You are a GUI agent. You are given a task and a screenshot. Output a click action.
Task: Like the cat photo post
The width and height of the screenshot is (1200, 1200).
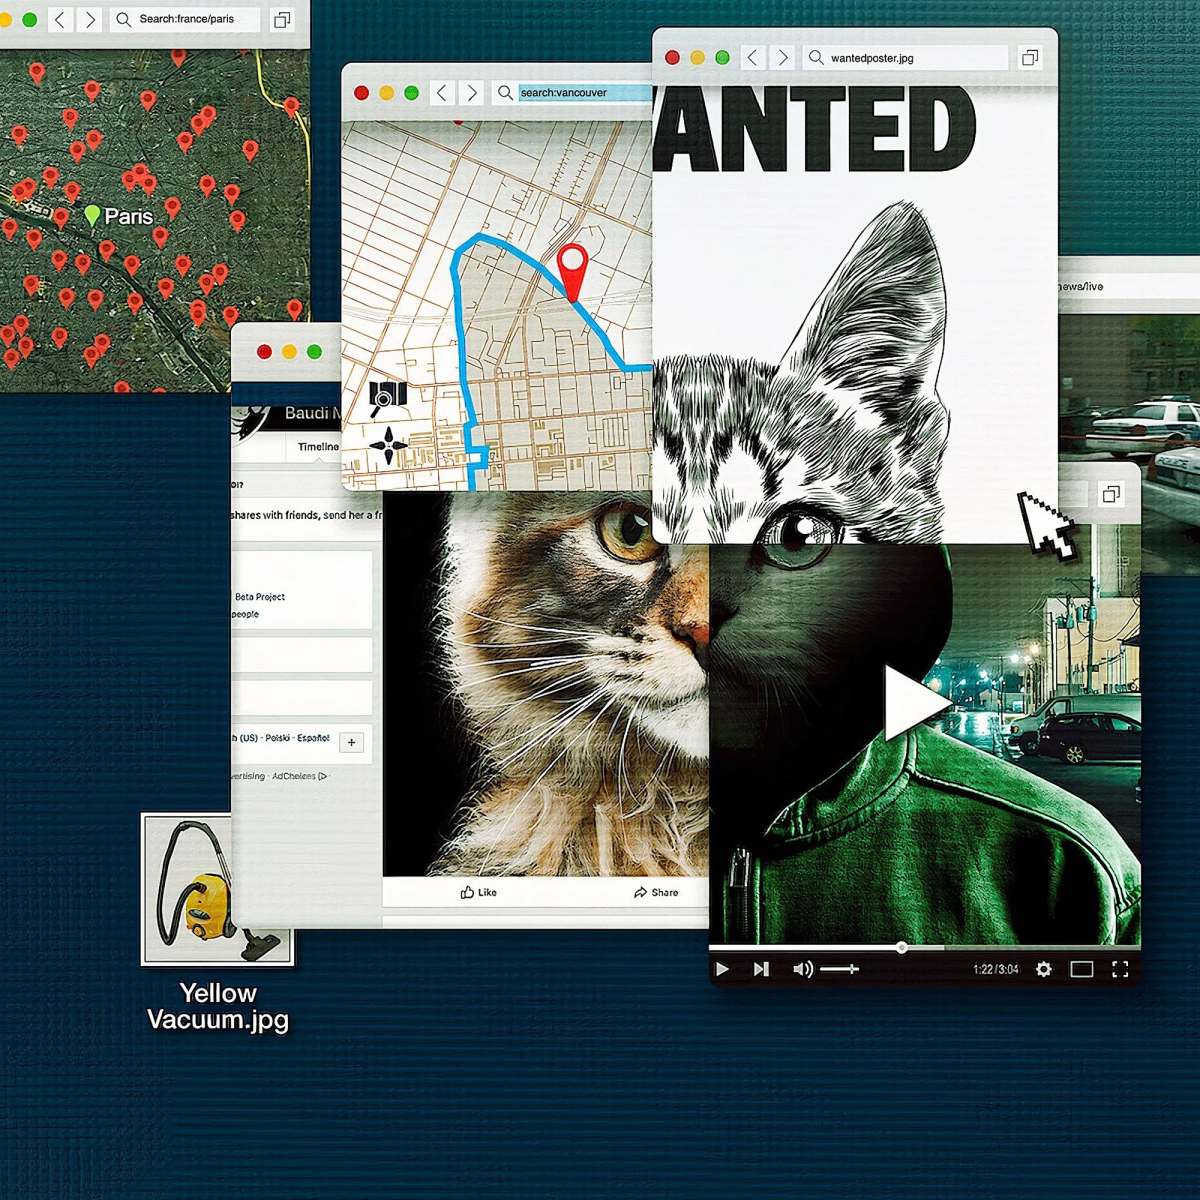[x=478, y=892]
